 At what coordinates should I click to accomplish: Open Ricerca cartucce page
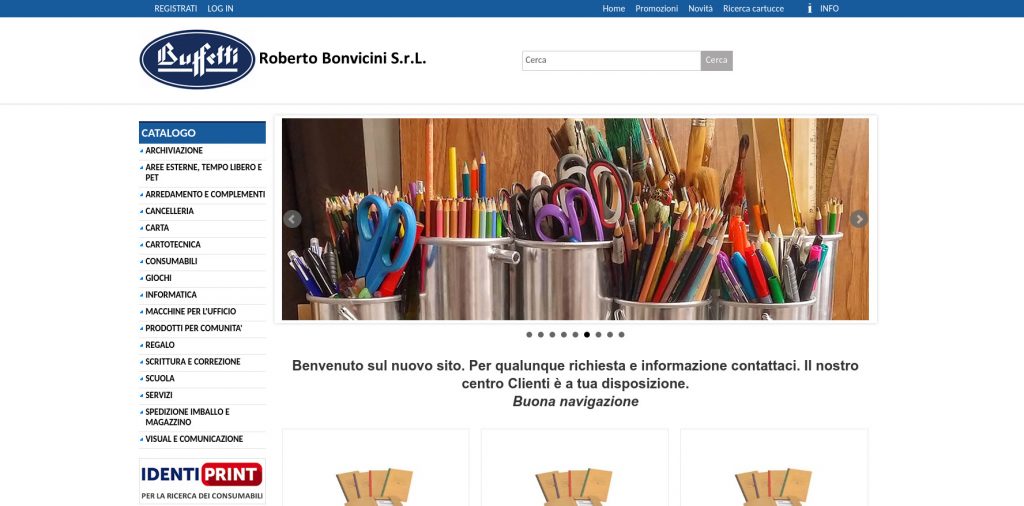pyautogui.click(x=753, y=8)
